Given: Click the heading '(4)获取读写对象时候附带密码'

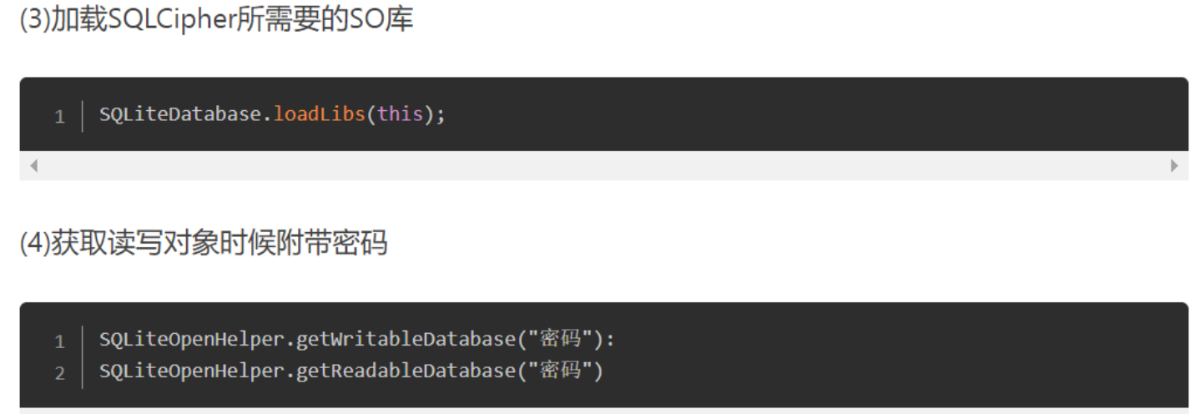Looking at the screenshot, I should coord(203,244).
